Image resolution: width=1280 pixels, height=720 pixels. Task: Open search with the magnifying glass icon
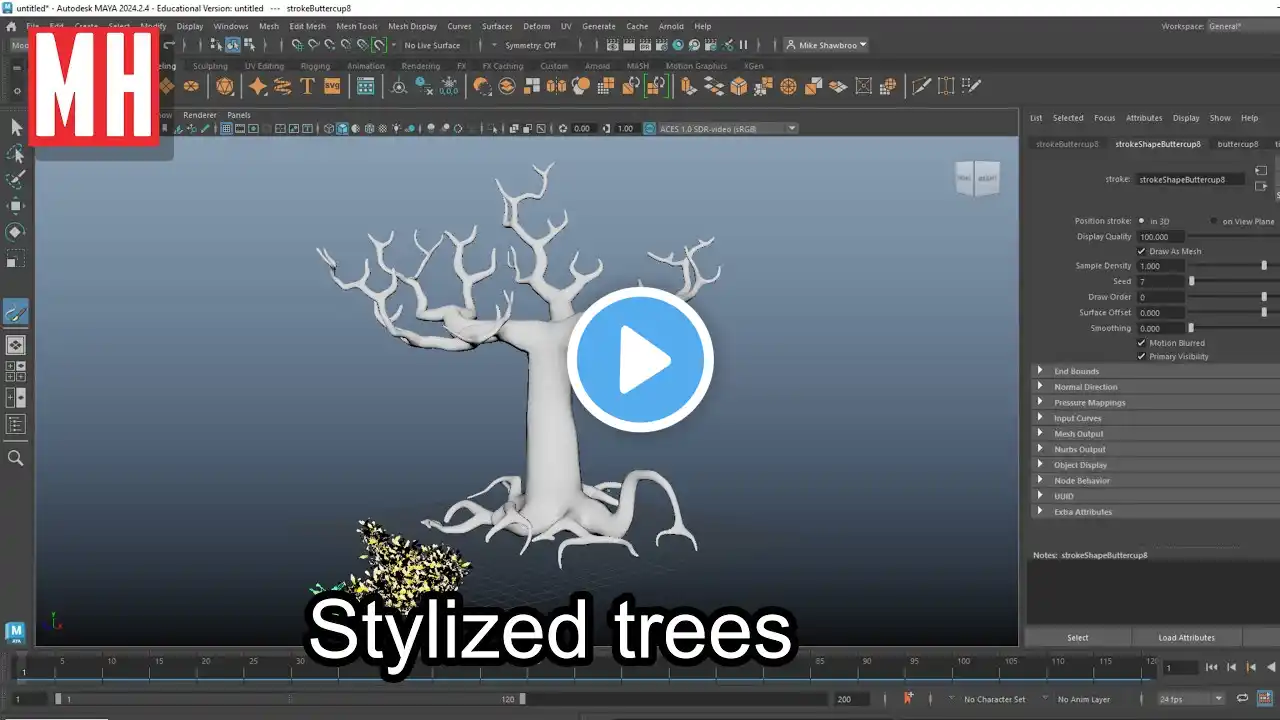click(x=16, y=458)
